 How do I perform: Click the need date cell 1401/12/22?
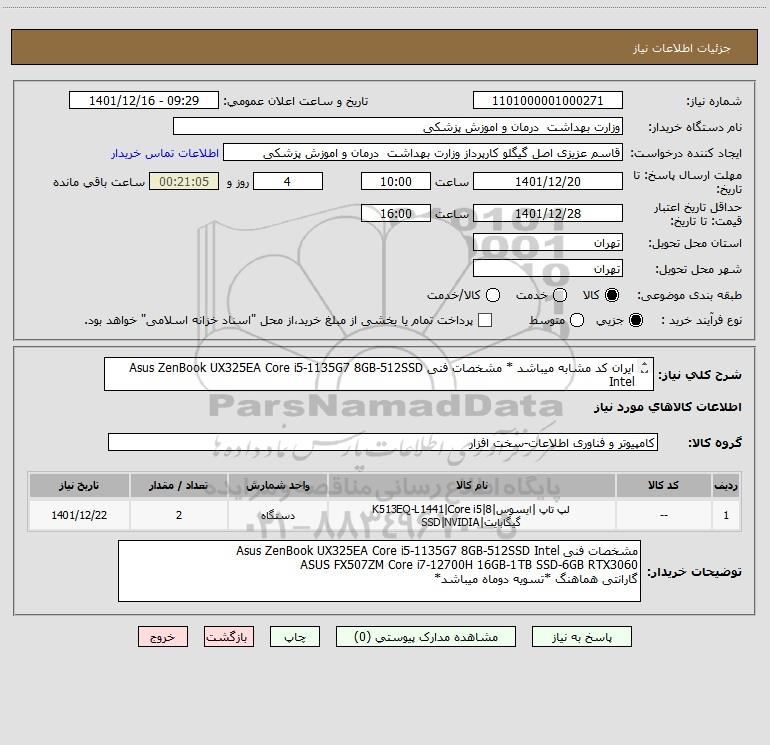point(79,515)
